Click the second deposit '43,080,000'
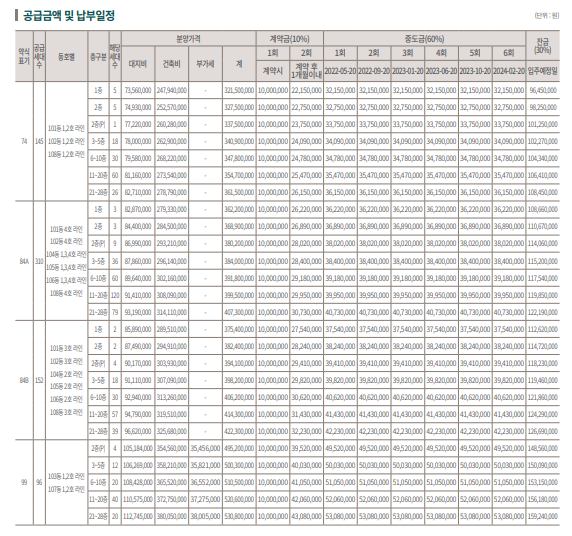The image size is (572, 536). 306,516
